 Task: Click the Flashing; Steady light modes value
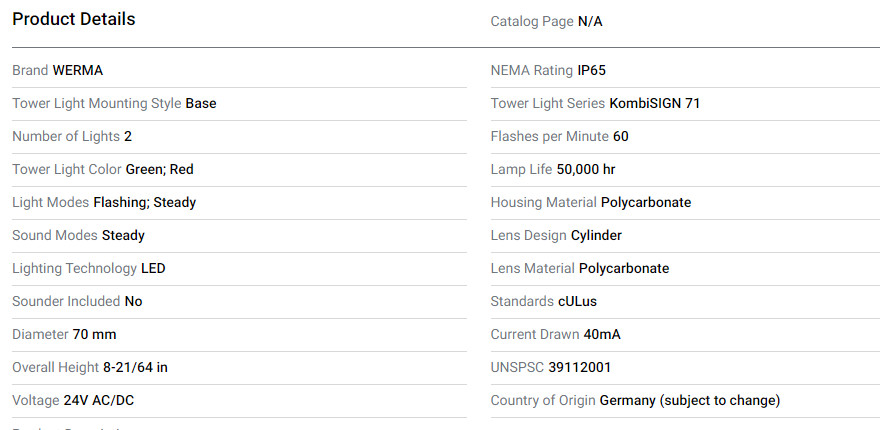tap(145, 202)
